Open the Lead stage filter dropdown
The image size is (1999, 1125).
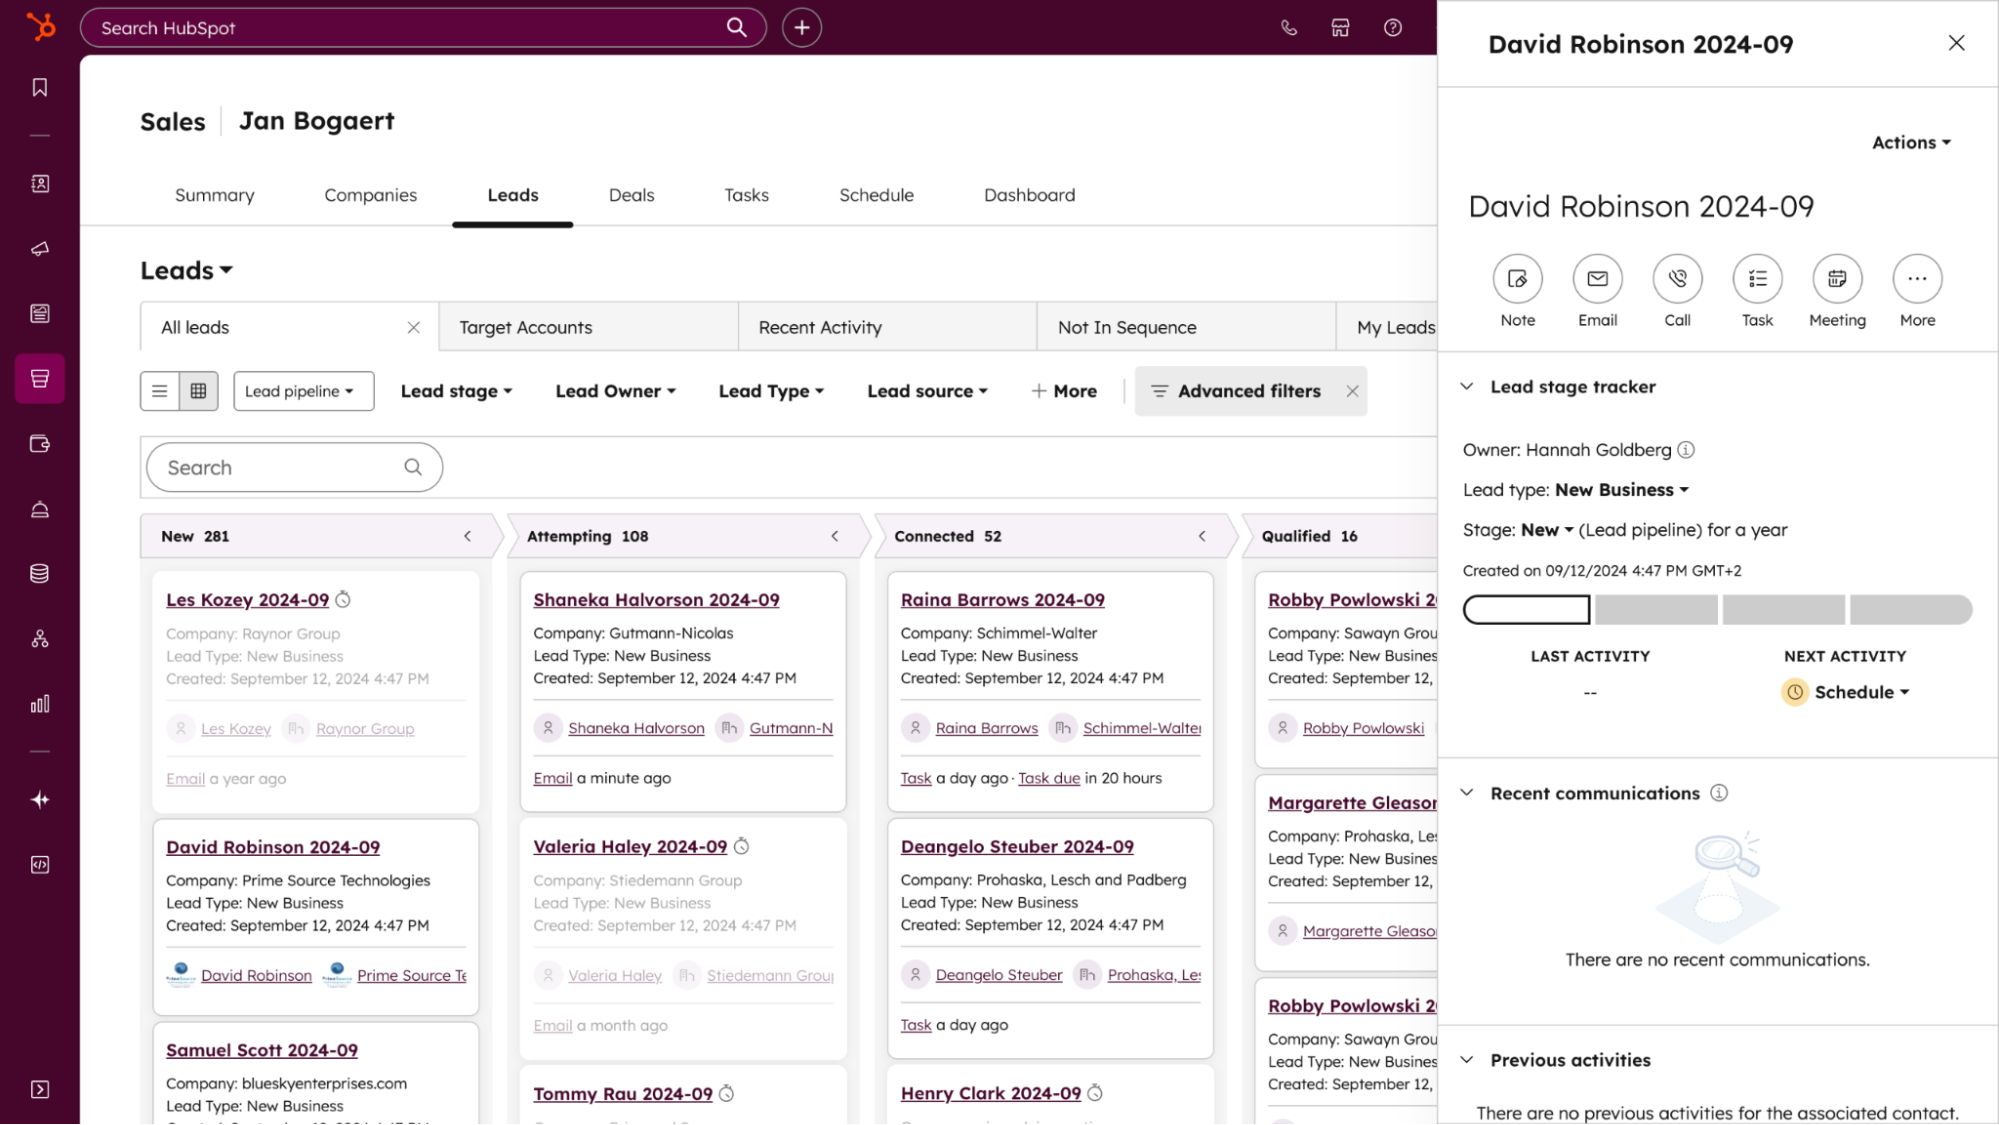457,391
